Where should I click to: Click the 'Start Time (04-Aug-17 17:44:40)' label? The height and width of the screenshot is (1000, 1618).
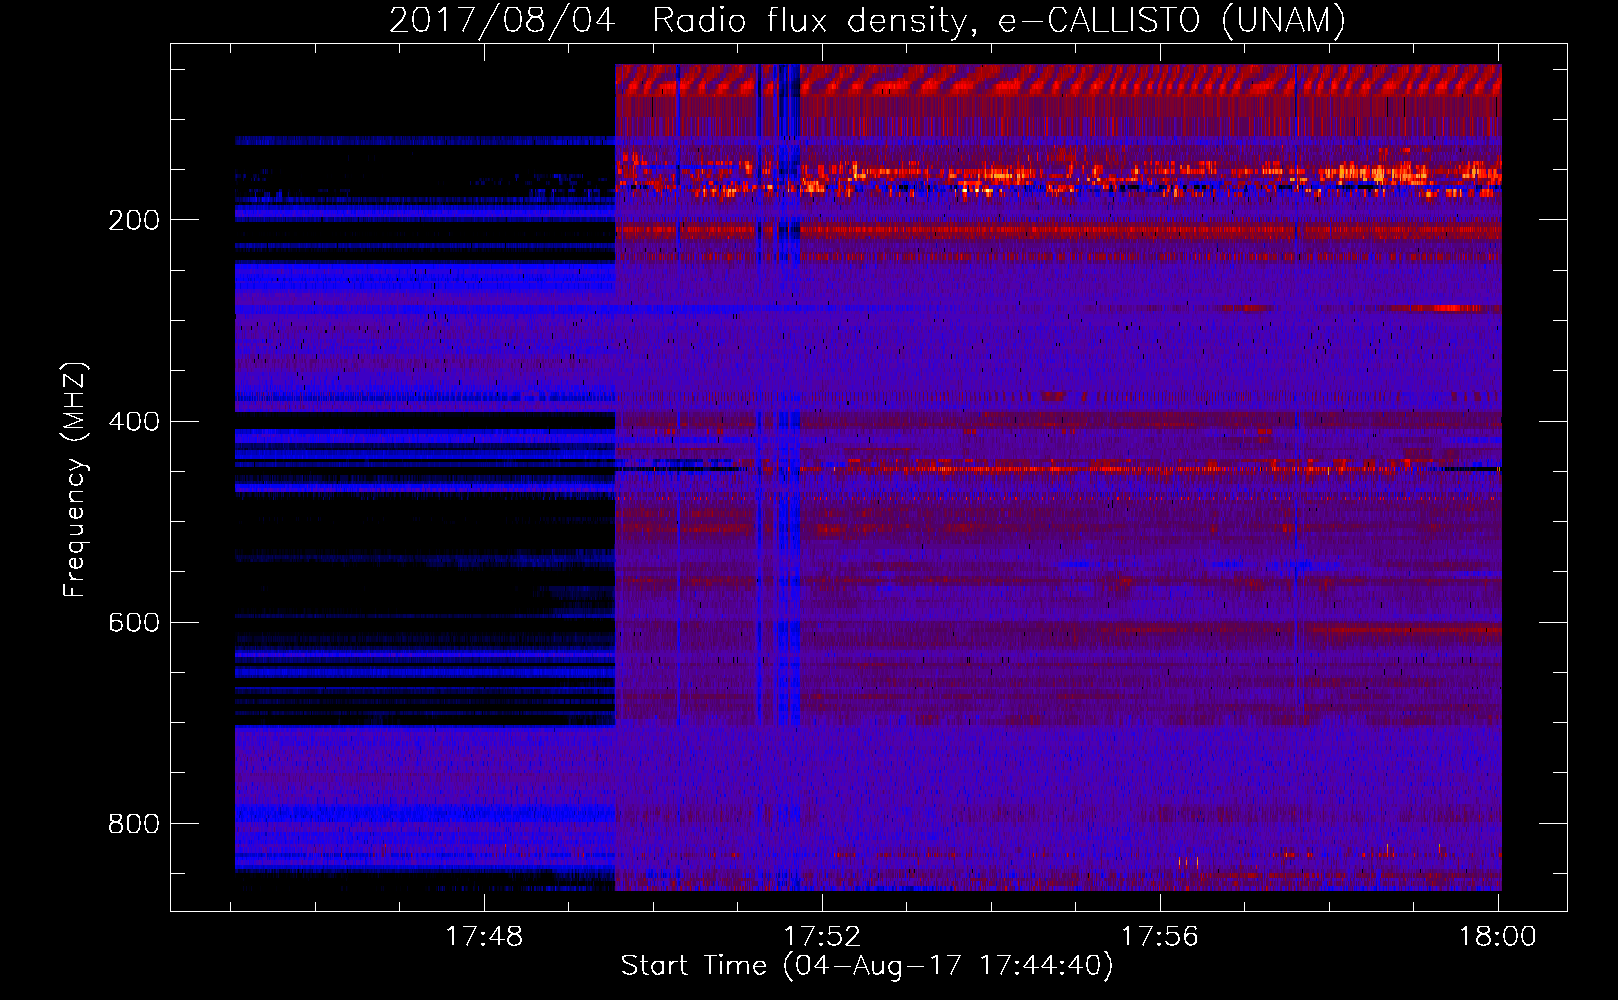point(867,966)
